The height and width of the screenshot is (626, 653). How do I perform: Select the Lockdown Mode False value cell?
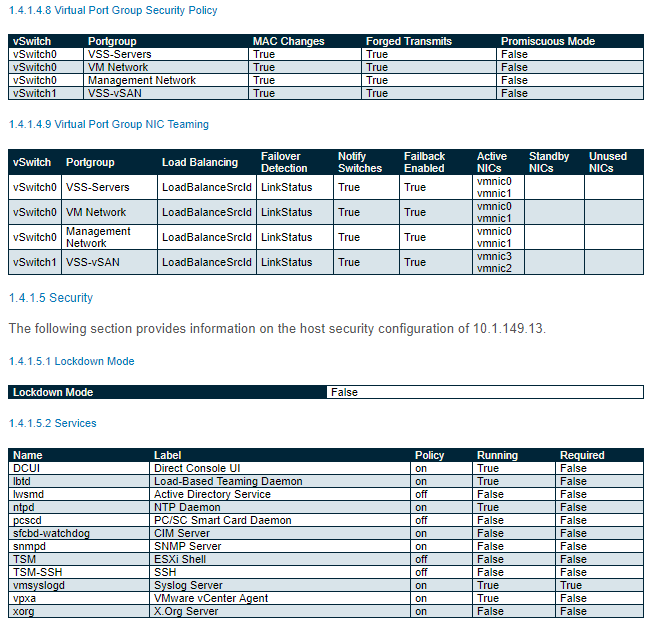point(485,392)
